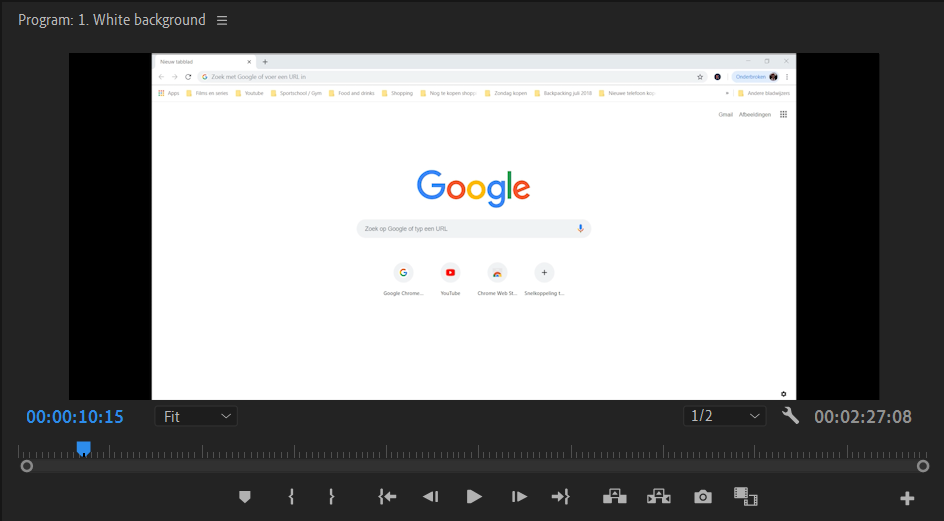Expand the bookmarks overflow chevron
This screenshot has width=944, height=521.
click(727, 93)
